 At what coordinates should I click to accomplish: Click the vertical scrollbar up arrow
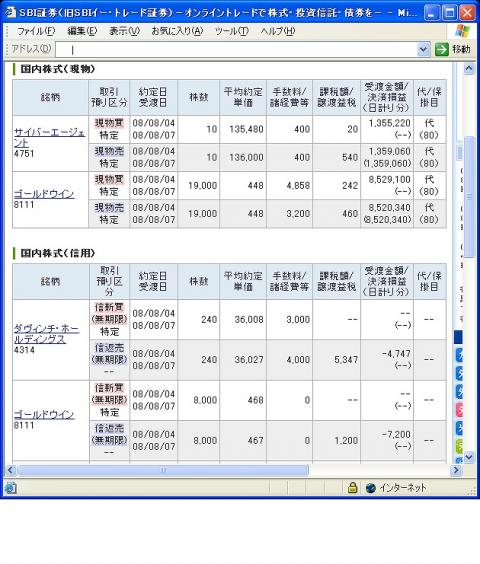(468, 69)
